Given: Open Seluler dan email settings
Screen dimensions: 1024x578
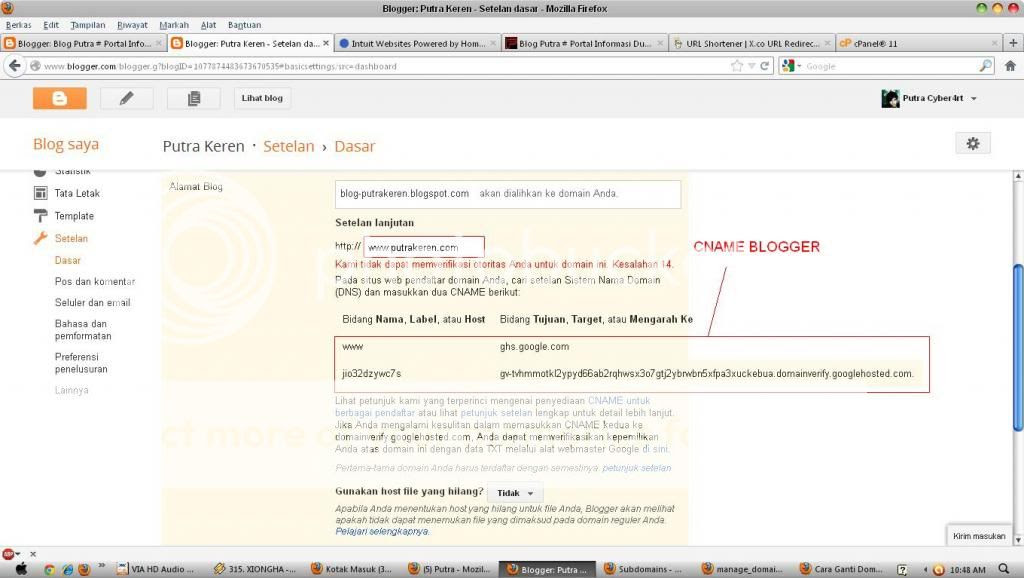Looking at the screenshot, I should coord(93,302).
